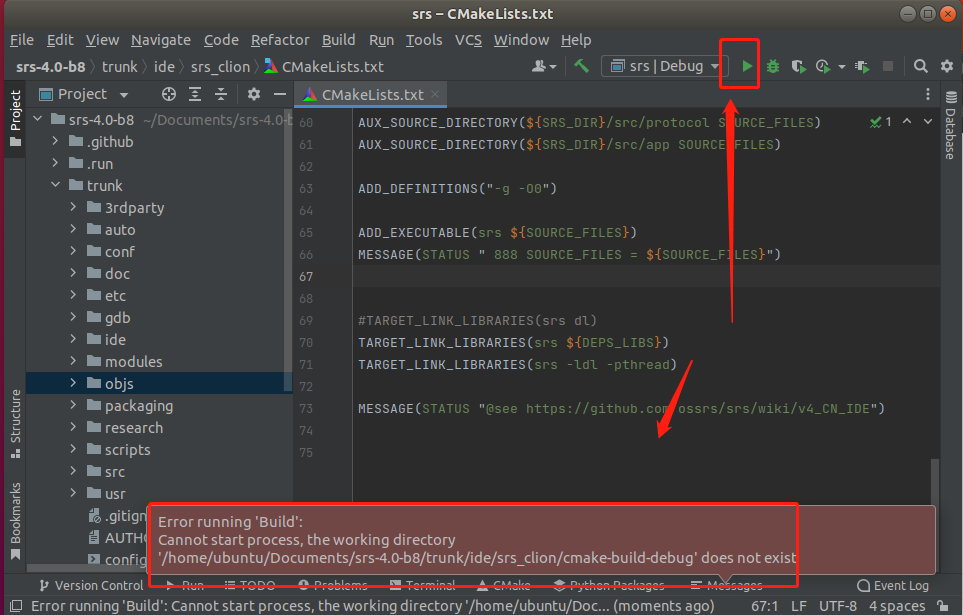
Task: Toggle the Project tool window side tab
Action: click(15, 119)
